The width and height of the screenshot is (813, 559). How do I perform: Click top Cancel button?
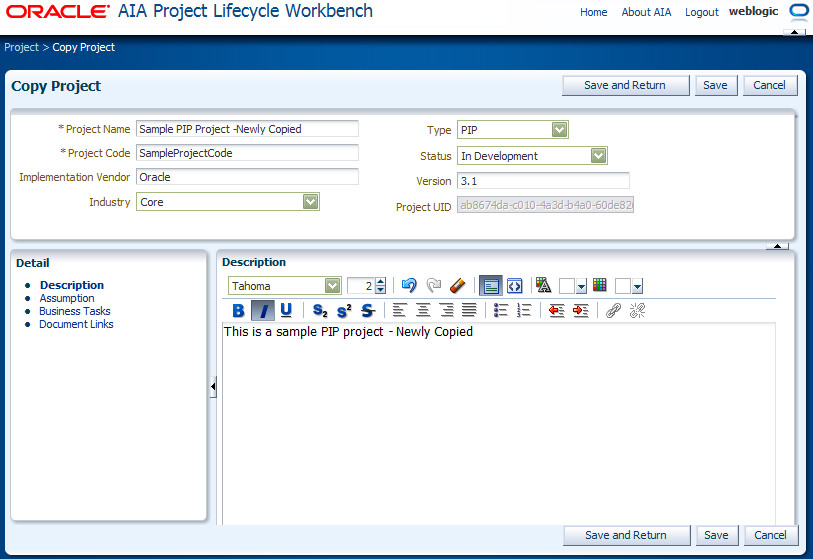tap(769, 85)
